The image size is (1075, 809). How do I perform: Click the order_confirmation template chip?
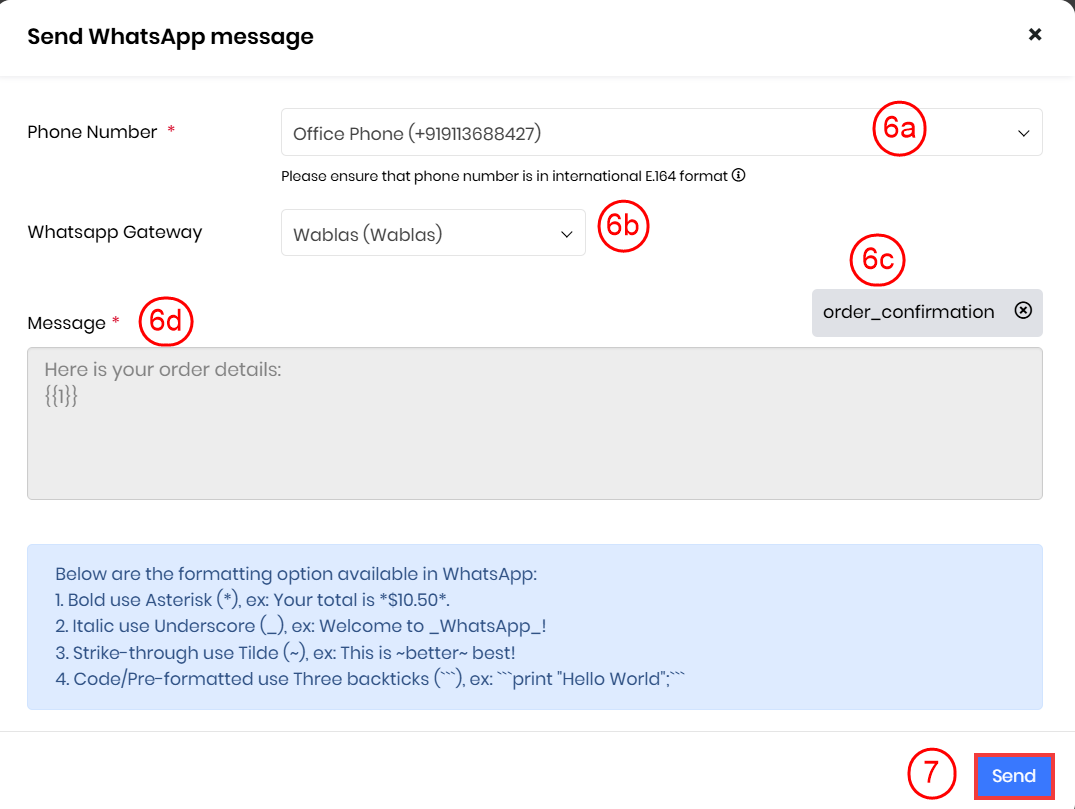908,312
